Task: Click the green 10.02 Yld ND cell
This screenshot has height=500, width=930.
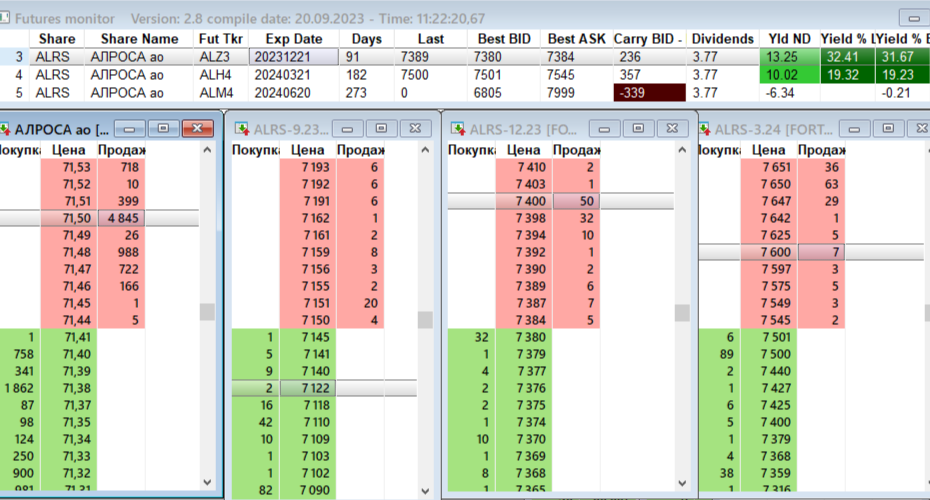Action: pos(789,75)
